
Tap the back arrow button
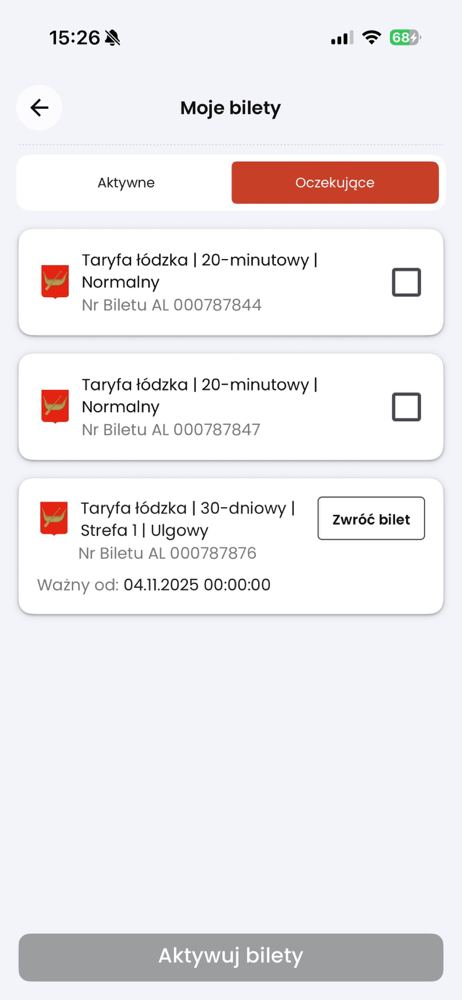pyautogui.click(x=40, y=108)
